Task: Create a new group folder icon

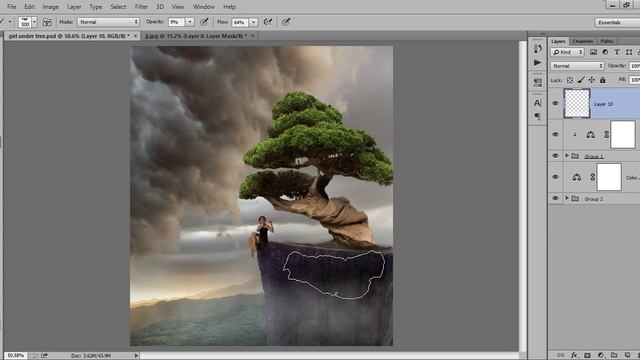Action: click(x=614, y=355)
